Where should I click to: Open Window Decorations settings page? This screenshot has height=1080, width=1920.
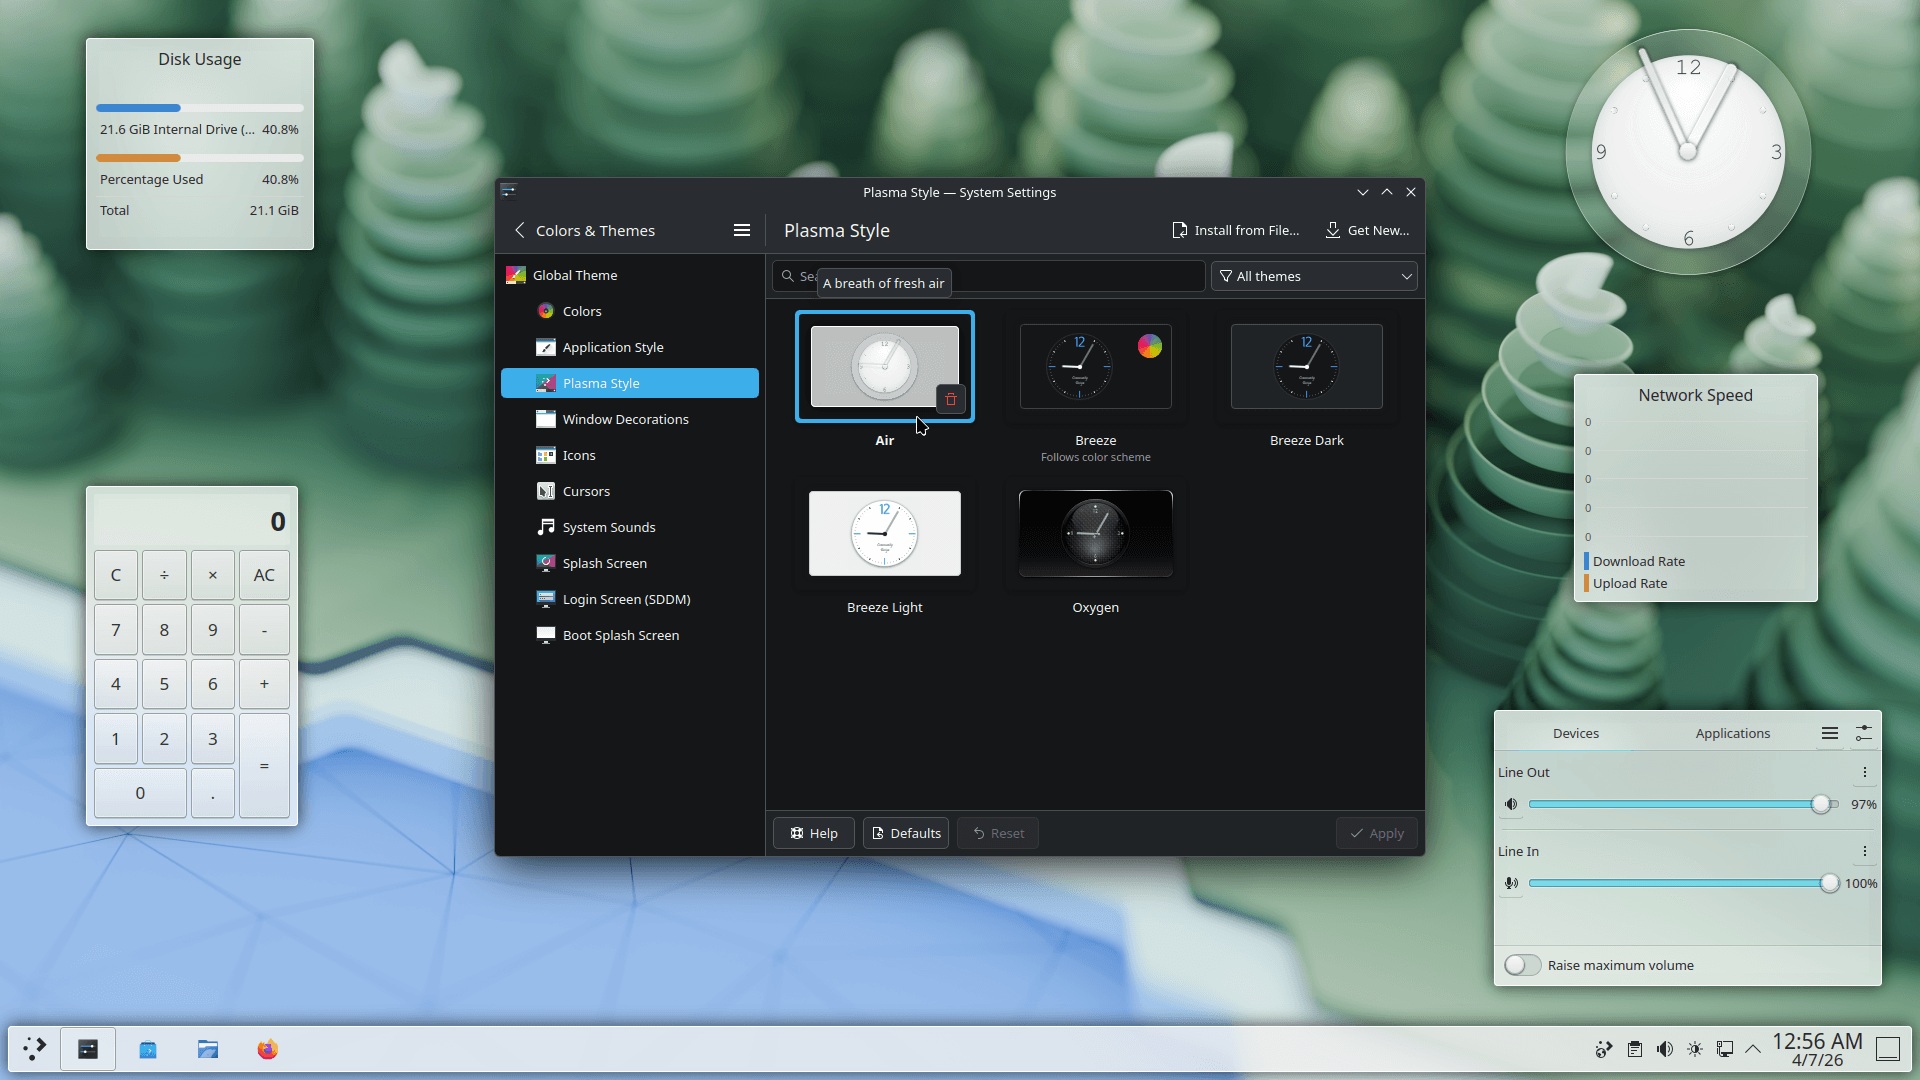click(625, 419)
